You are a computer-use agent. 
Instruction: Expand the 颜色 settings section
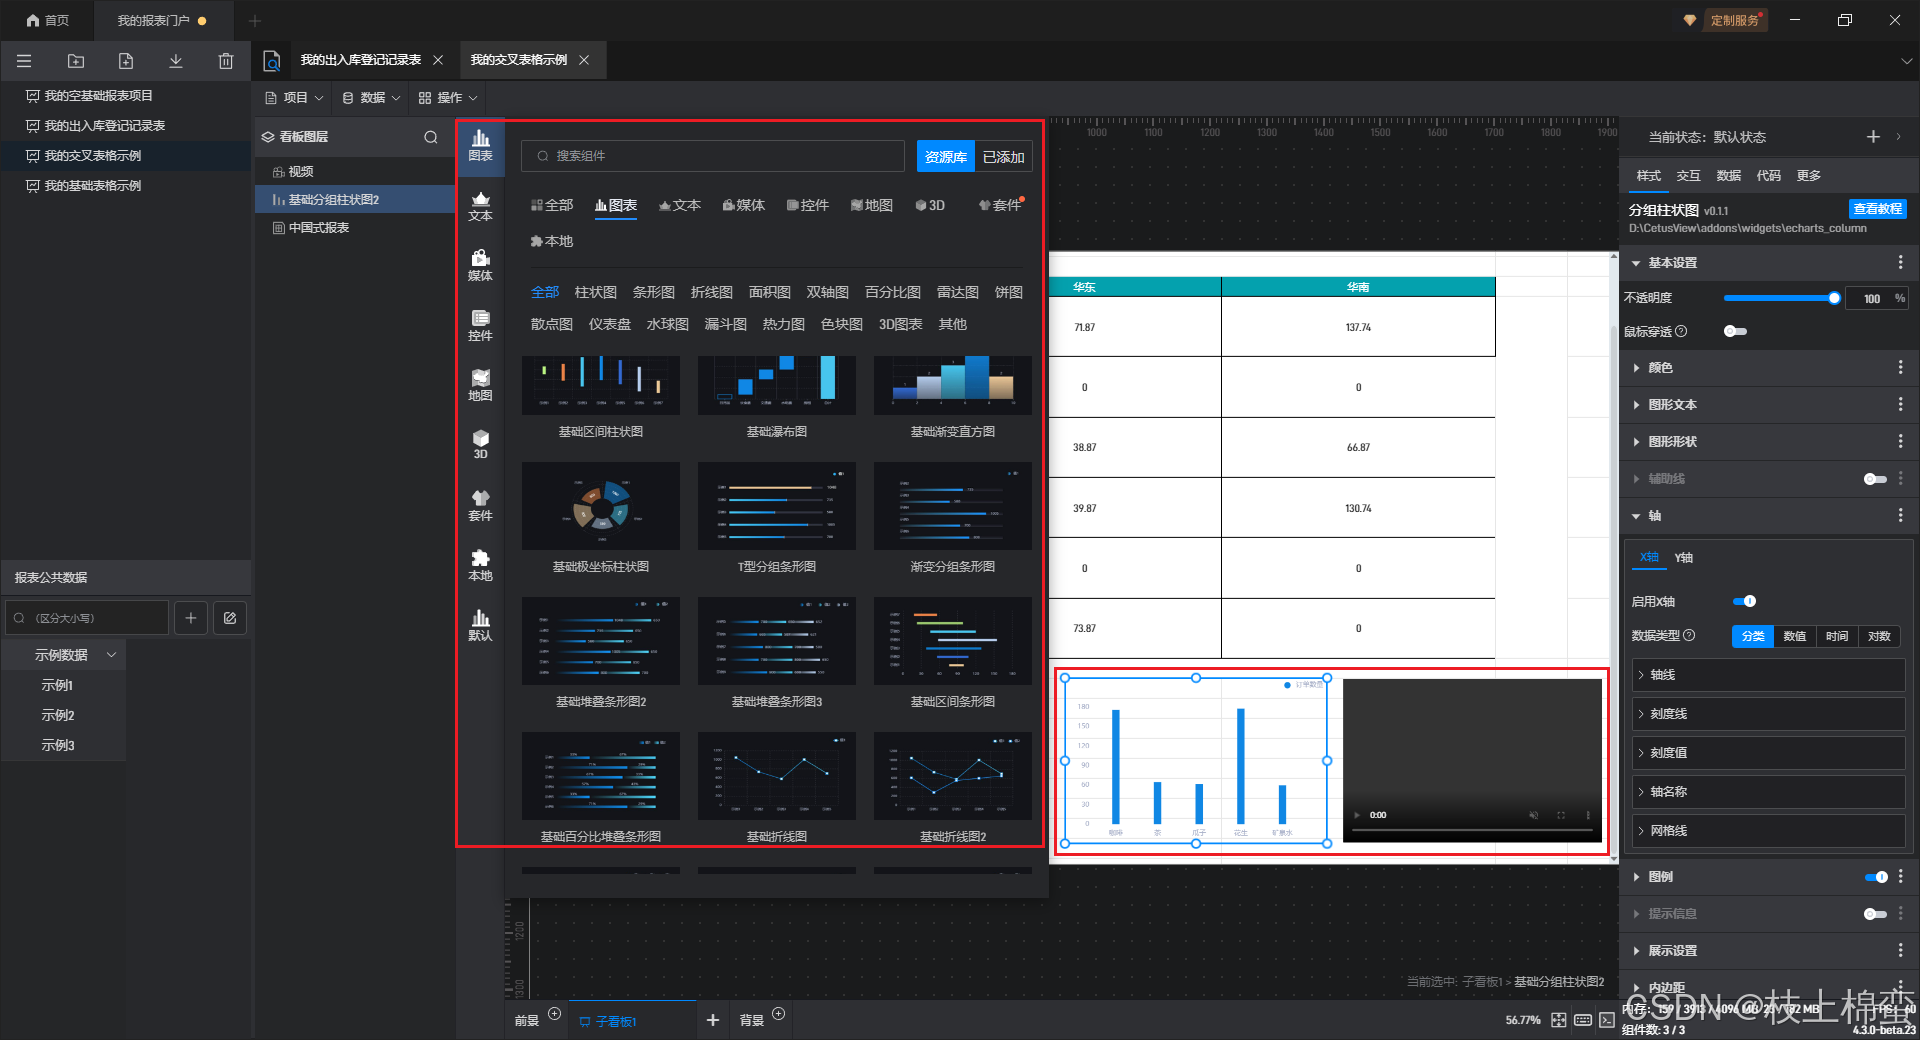click(1660, 368)
